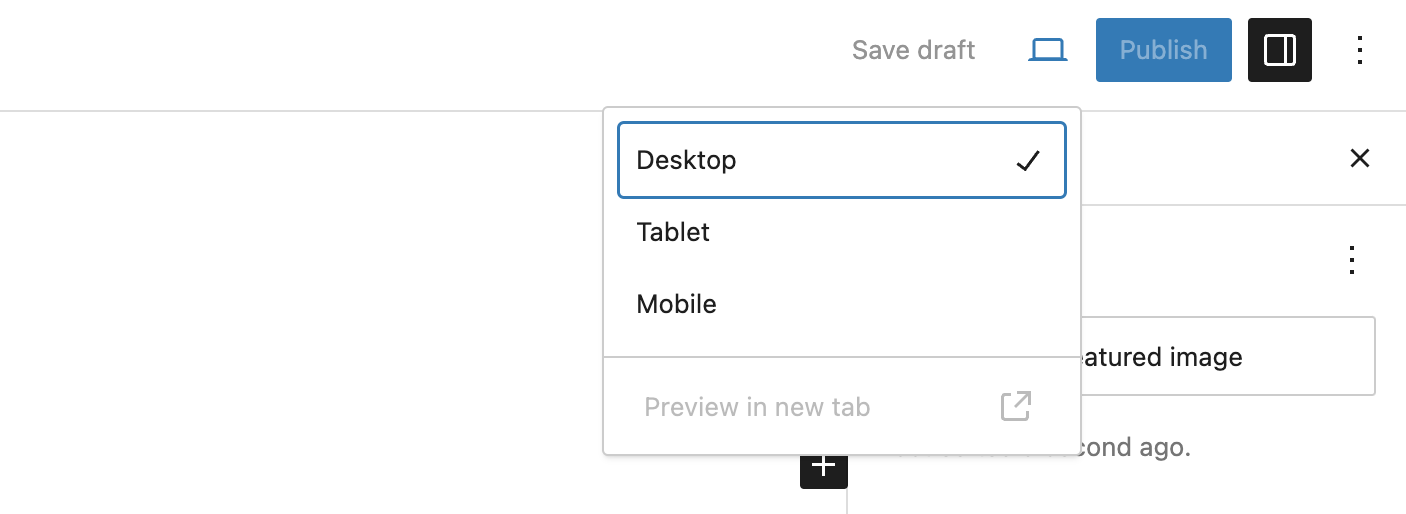Click the word Mobile in the dropdown
The height and width of the screenshot is (514, 1406).
point(676,304)
